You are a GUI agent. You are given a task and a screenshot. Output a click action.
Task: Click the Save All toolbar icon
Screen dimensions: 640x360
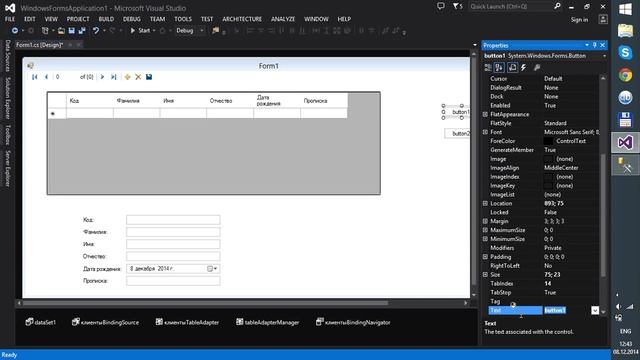click(82, 31)
